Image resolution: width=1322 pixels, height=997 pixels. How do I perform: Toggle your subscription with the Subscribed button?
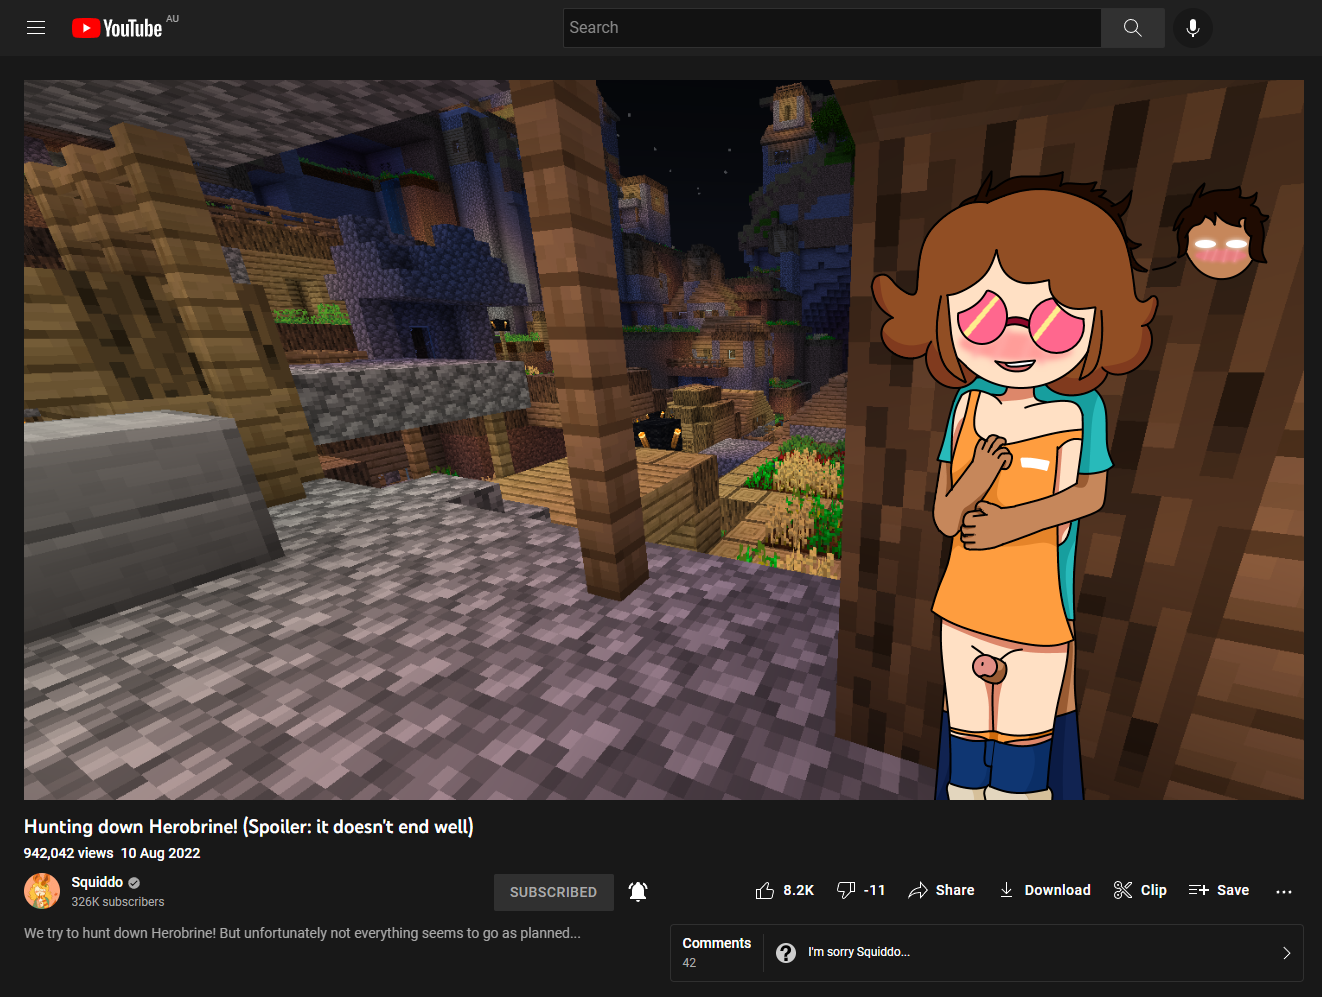coord(553,891)
